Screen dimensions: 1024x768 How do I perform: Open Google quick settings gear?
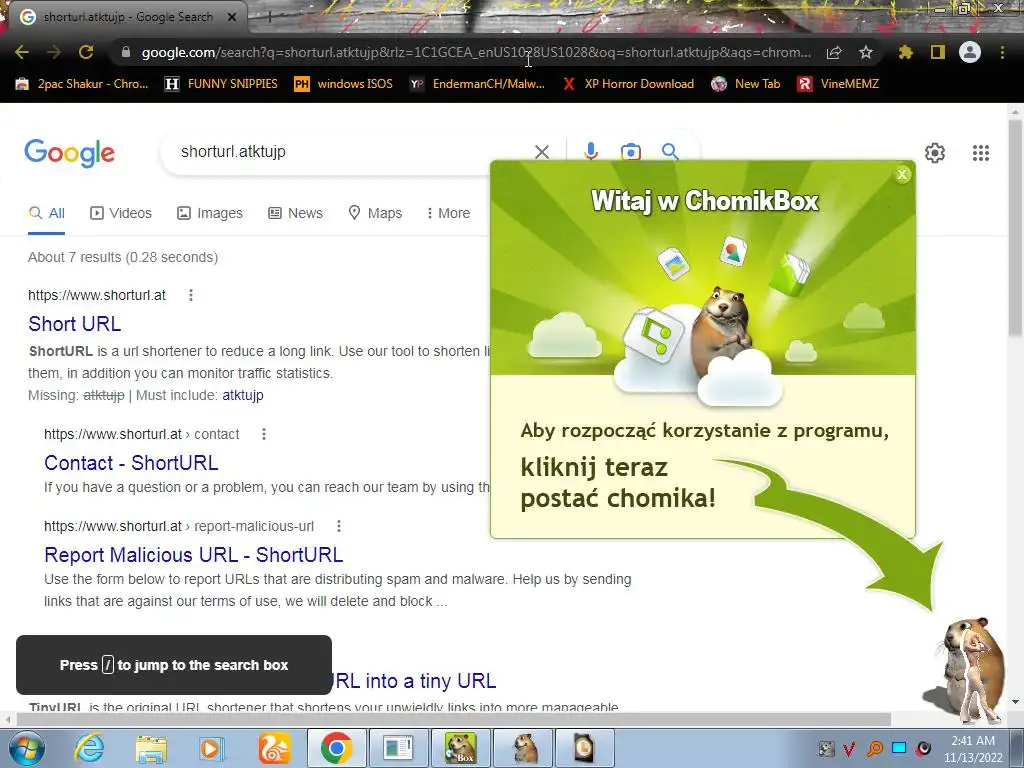click(x=935, y=153)
